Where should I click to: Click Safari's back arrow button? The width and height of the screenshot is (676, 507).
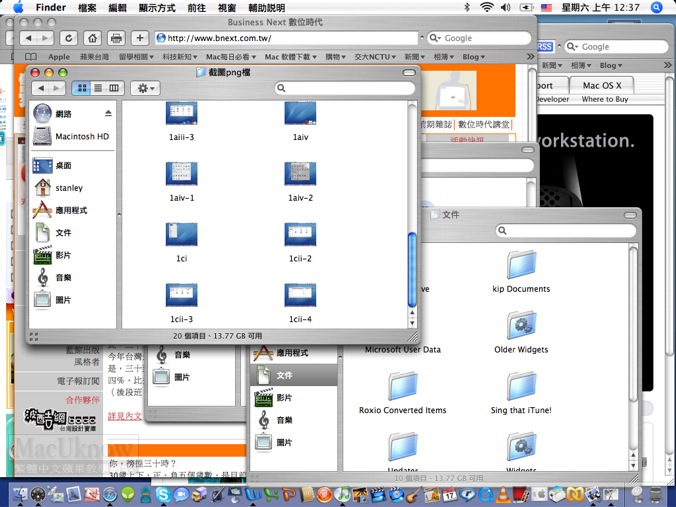coord(28,38)
